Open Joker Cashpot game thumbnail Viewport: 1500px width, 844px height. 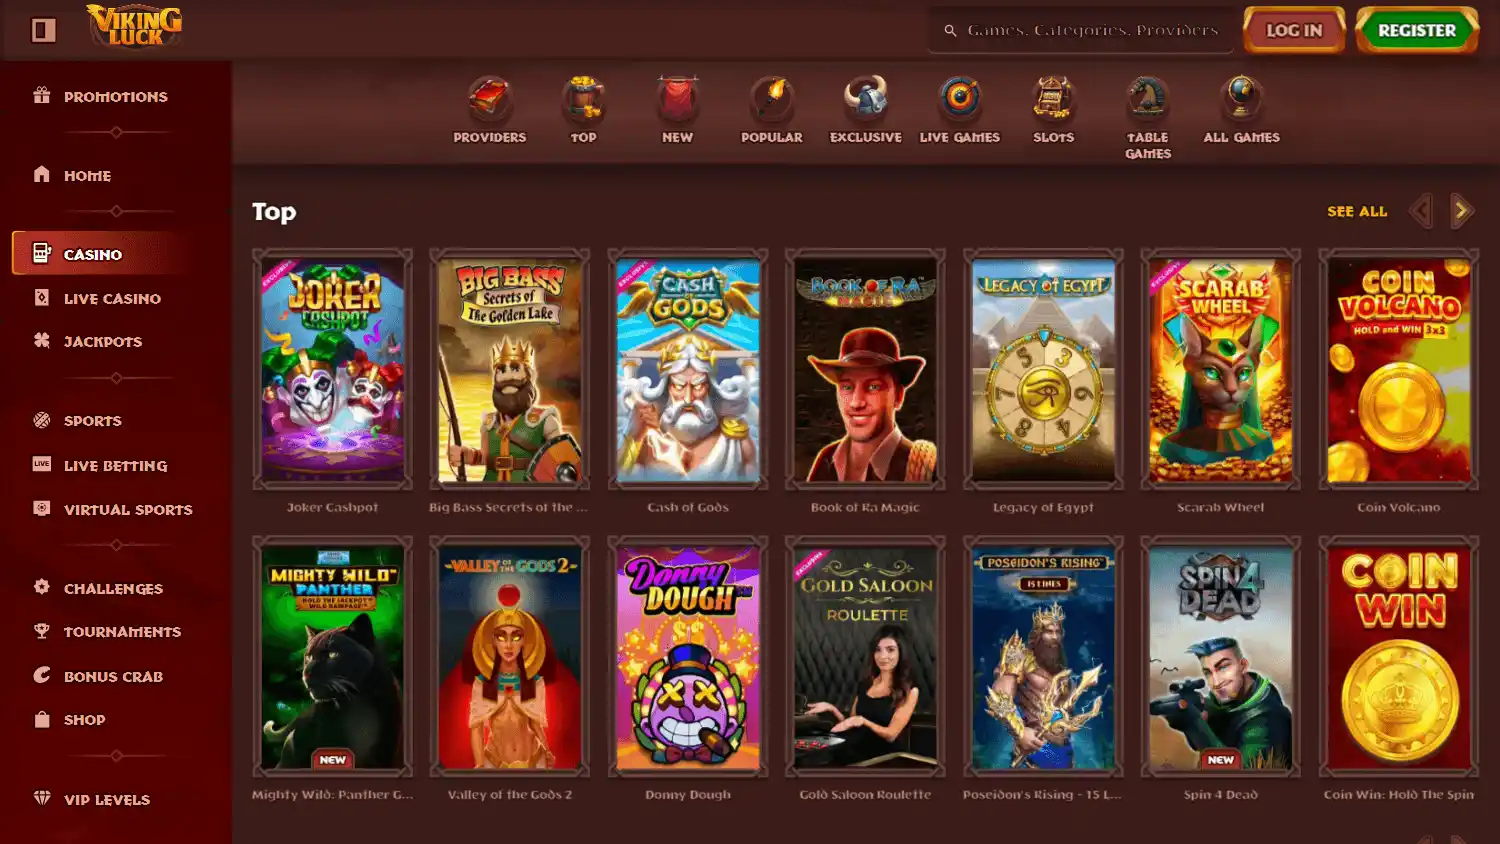pos(332,369)
